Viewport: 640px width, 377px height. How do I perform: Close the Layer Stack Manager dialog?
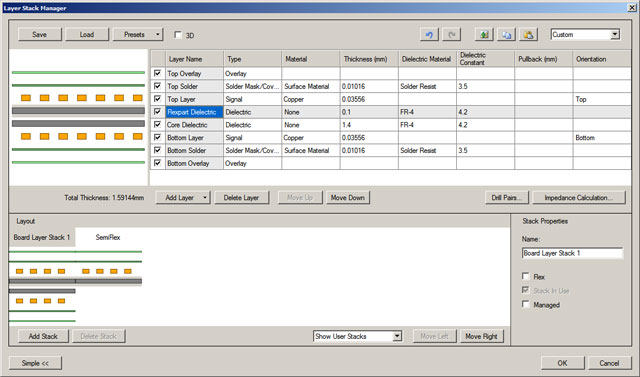(x=631, y=7)
